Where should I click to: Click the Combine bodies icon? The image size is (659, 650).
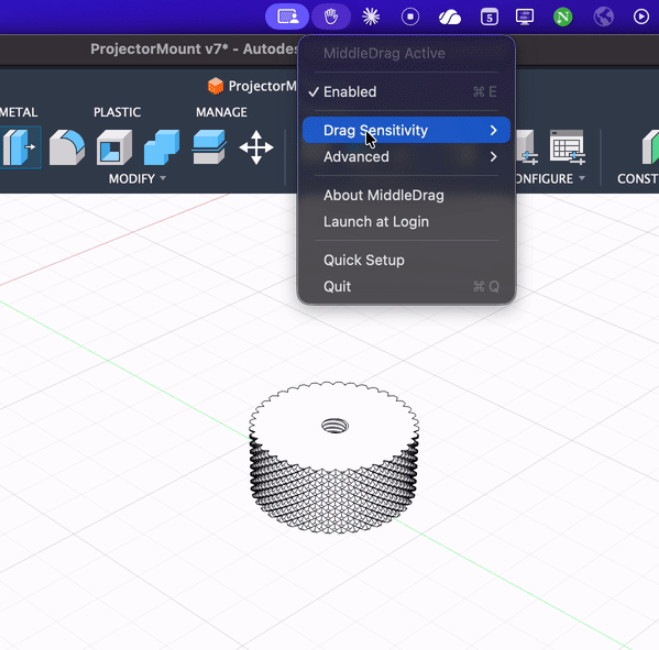(161, 148)
